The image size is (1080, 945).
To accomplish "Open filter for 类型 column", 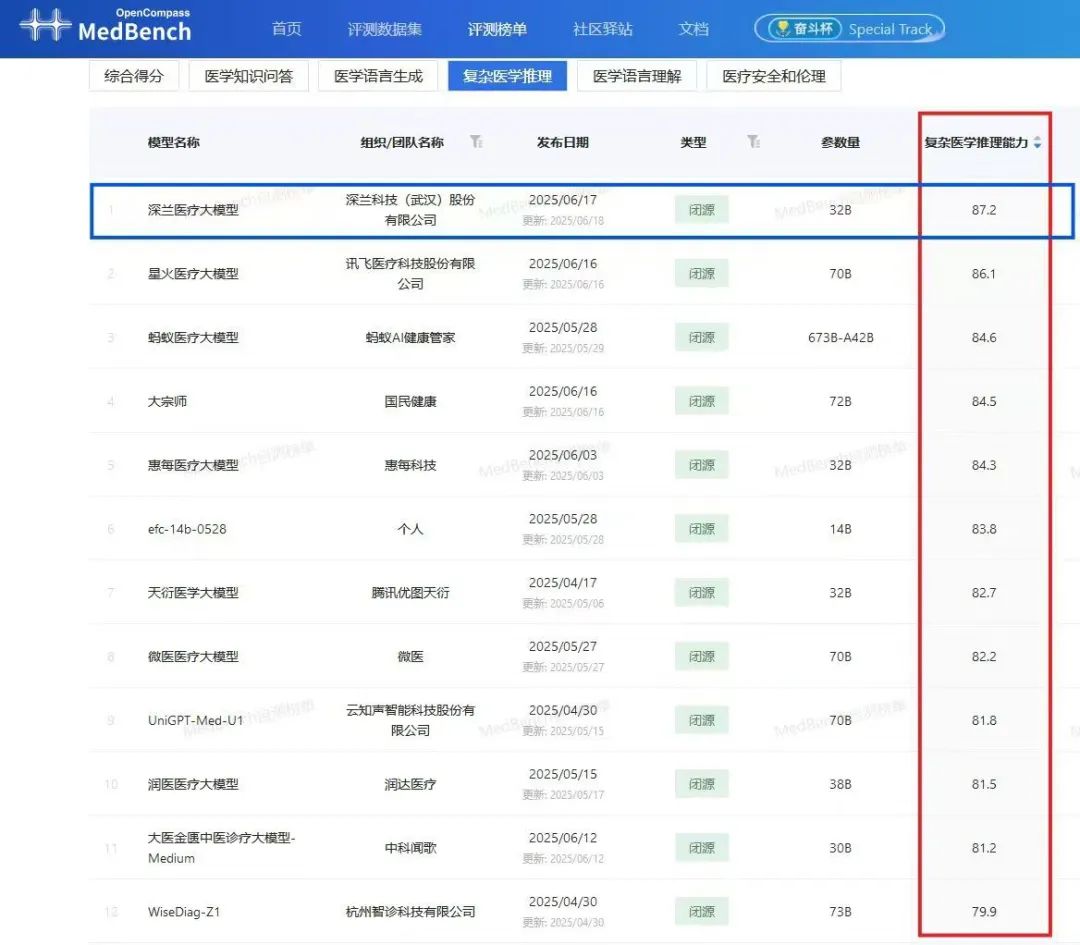I will point(754,142).
